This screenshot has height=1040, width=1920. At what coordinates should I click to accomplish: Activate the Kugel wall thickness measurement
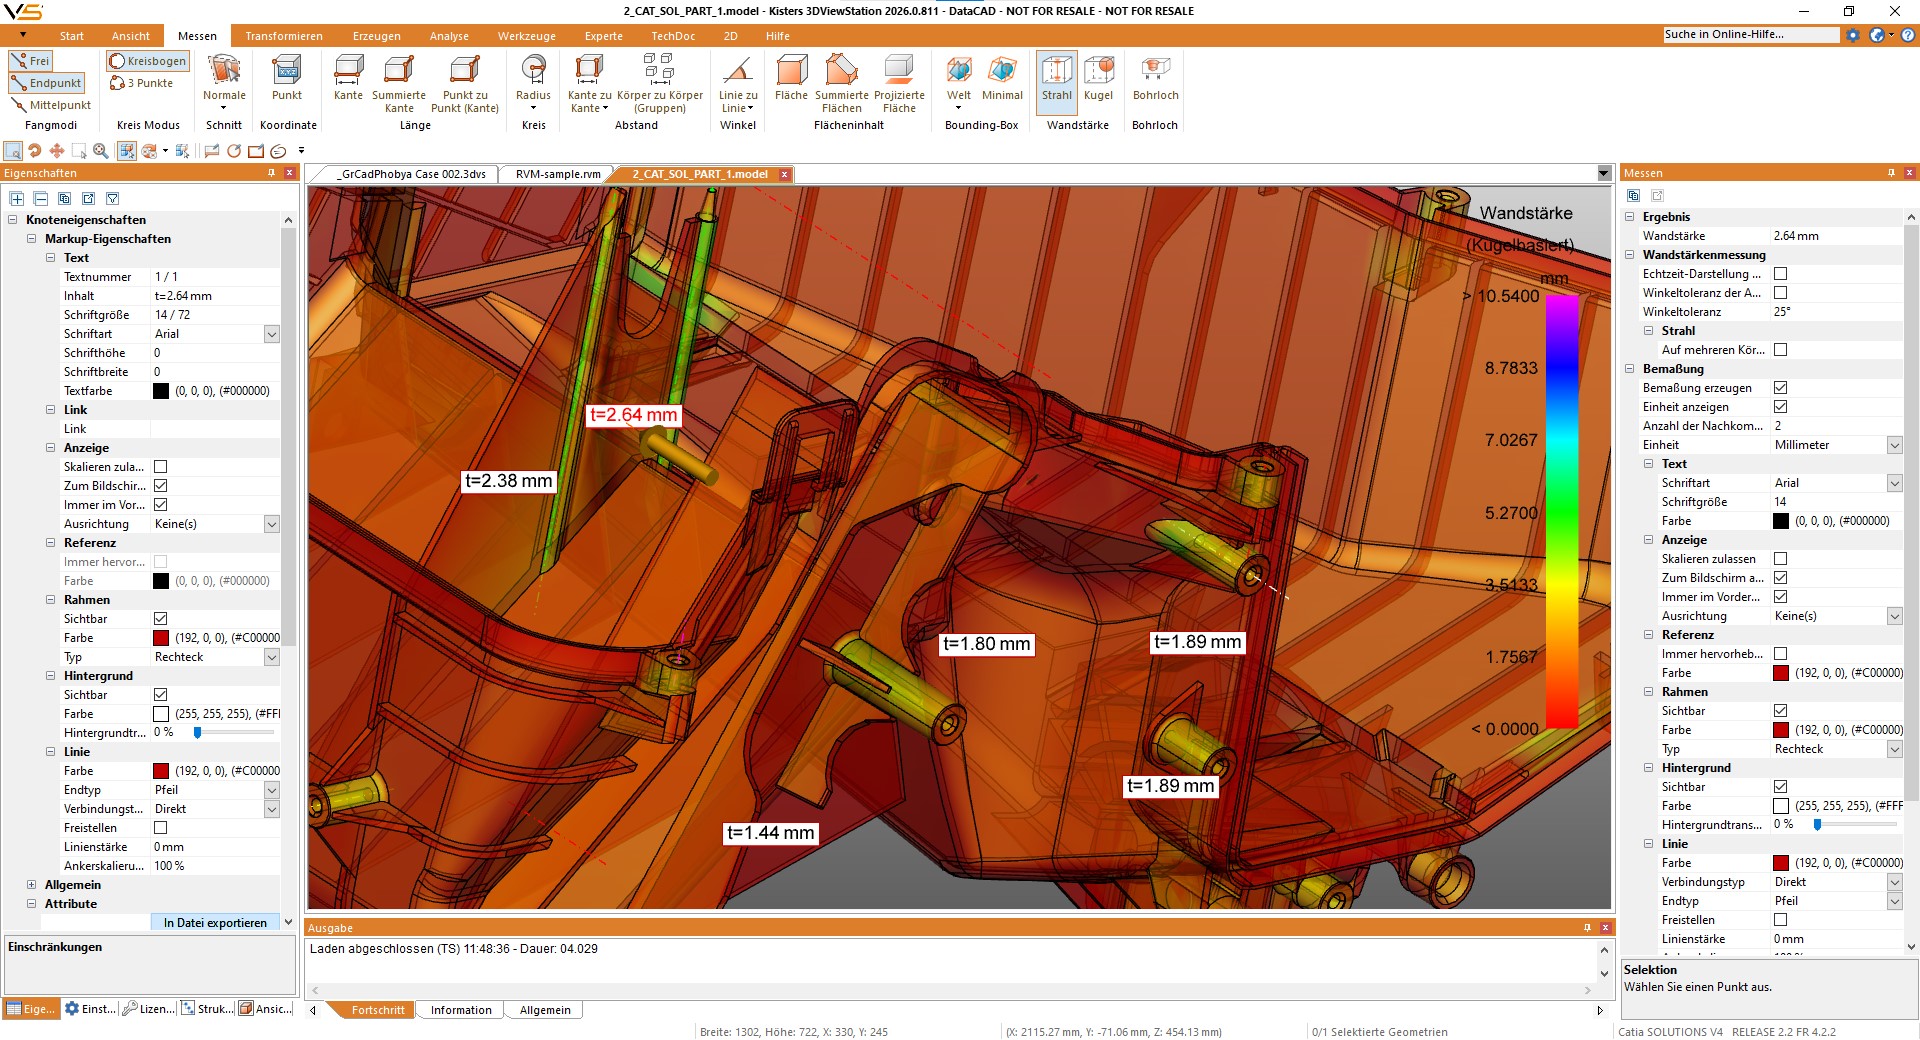click(x=1099, y=82)
